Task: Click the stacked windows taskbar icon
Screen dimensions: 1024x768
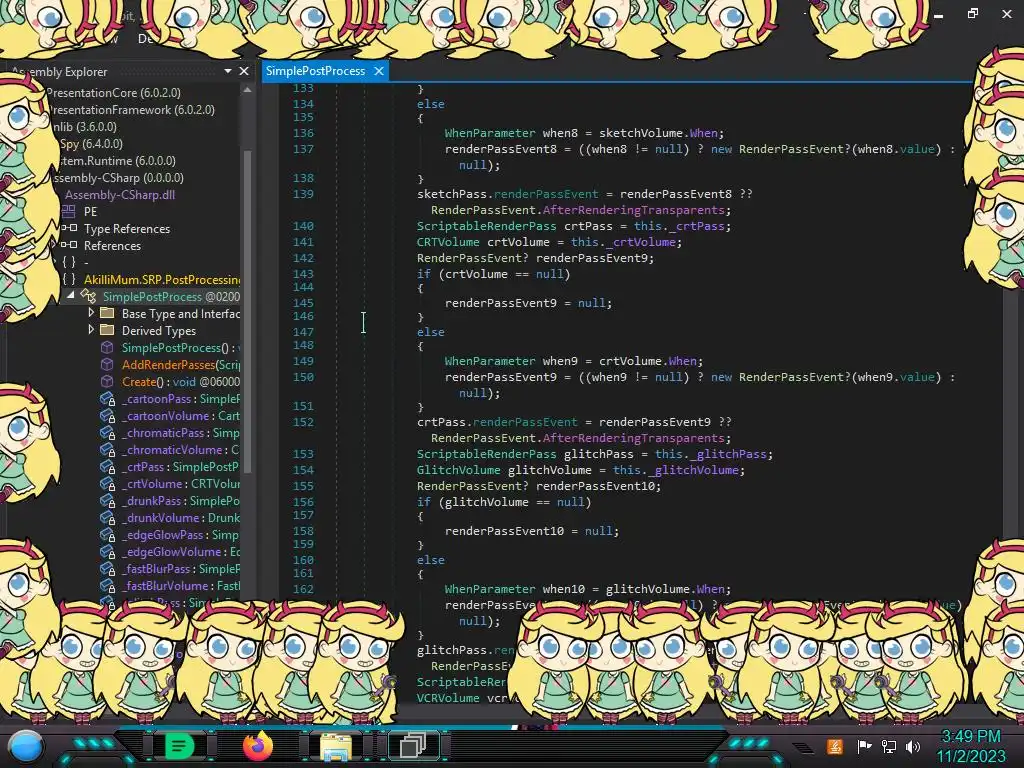Action: click(x=413, y=745)
